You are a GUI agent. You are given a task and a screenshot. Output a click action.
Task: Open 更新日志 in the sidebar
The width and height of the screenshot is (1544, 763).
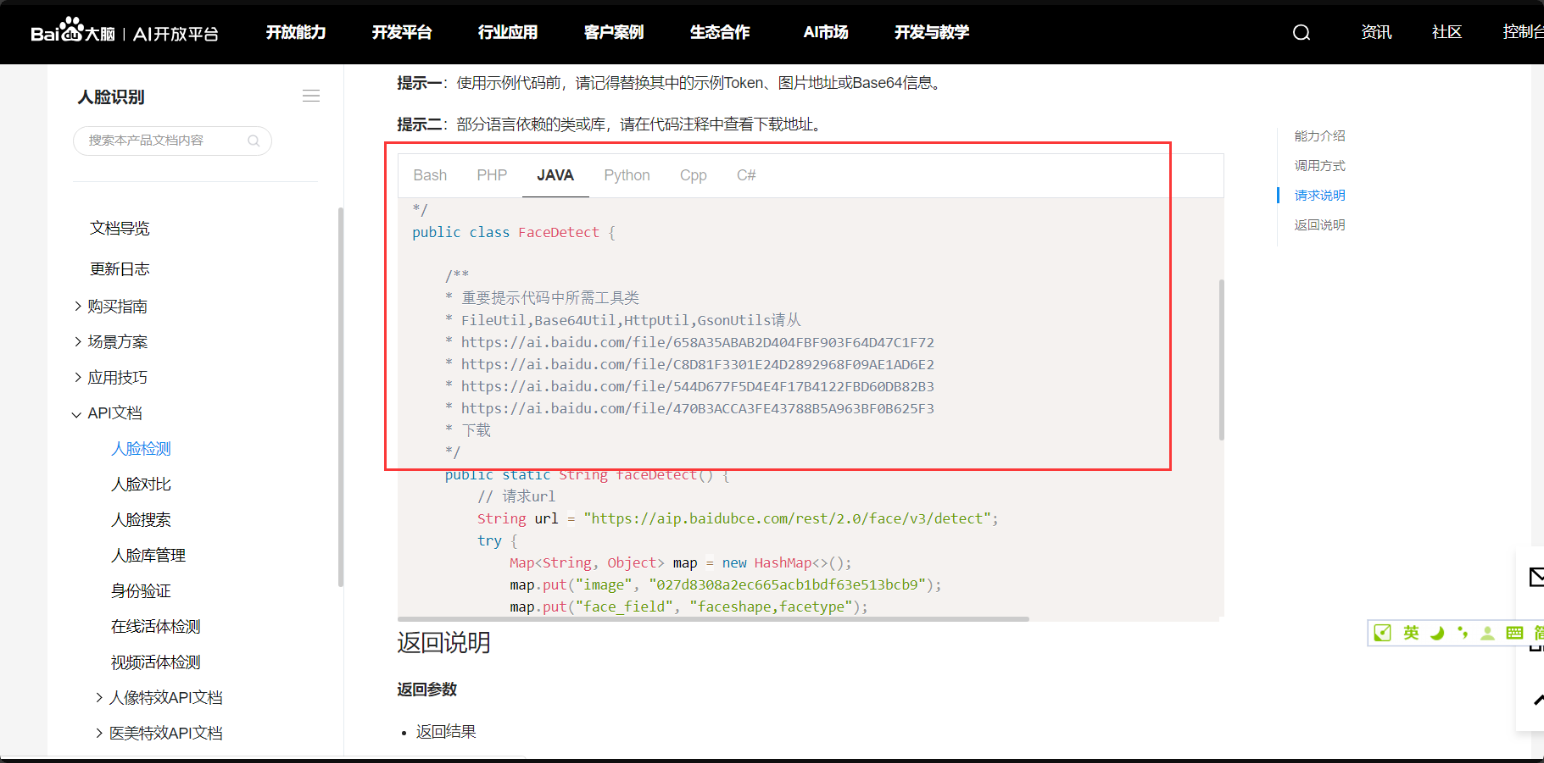(120, 269)
